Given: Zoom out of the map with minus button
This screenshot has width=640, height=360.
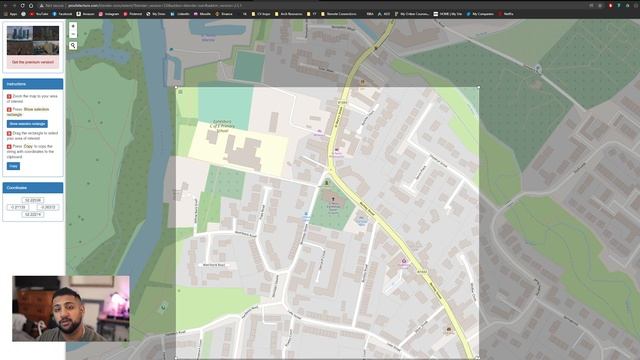Looking at the screenshot, I should 73,34.
